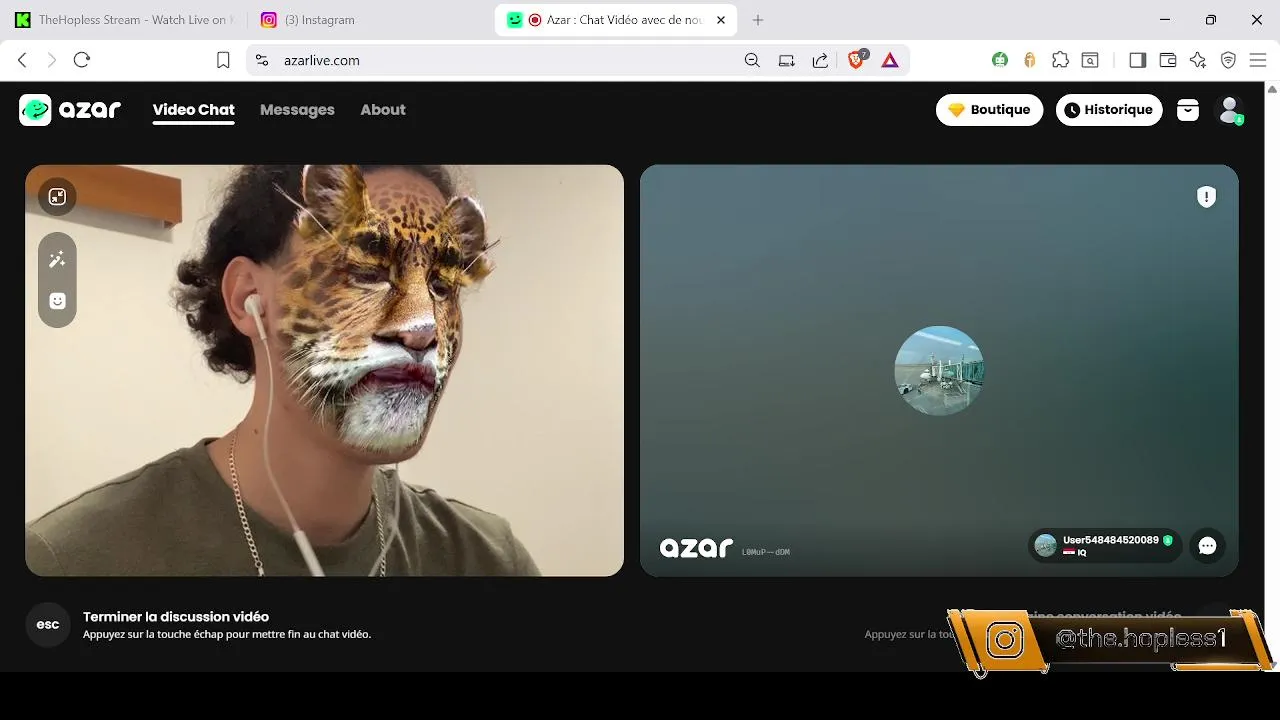1280x720 pixels.
Task: Click the esc end chat button
Action: (48, 625)
